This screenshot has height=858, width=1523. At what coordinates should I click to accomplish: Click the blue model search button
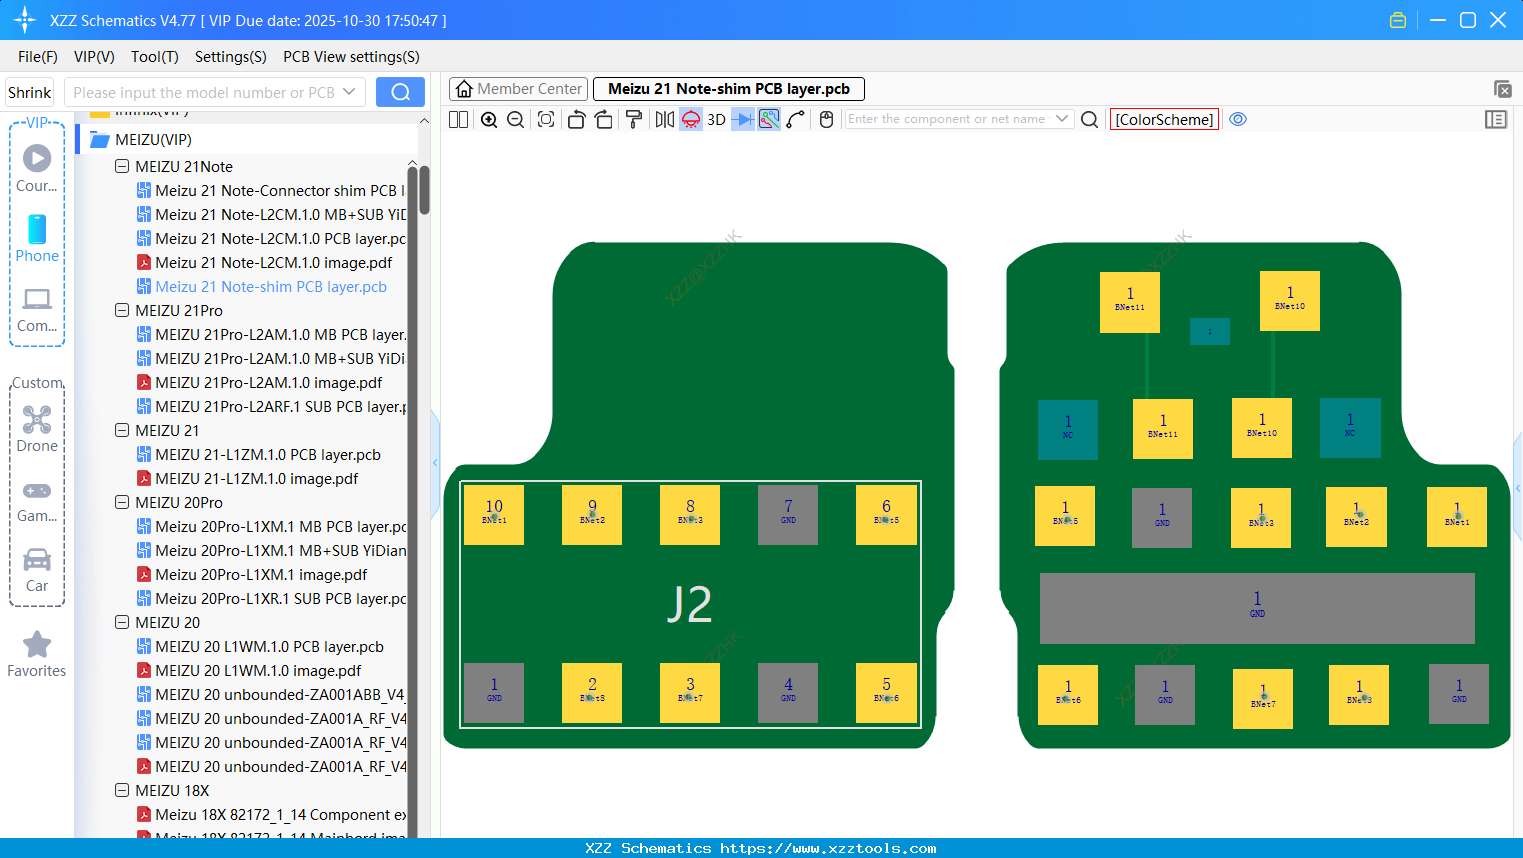point(400,92)
